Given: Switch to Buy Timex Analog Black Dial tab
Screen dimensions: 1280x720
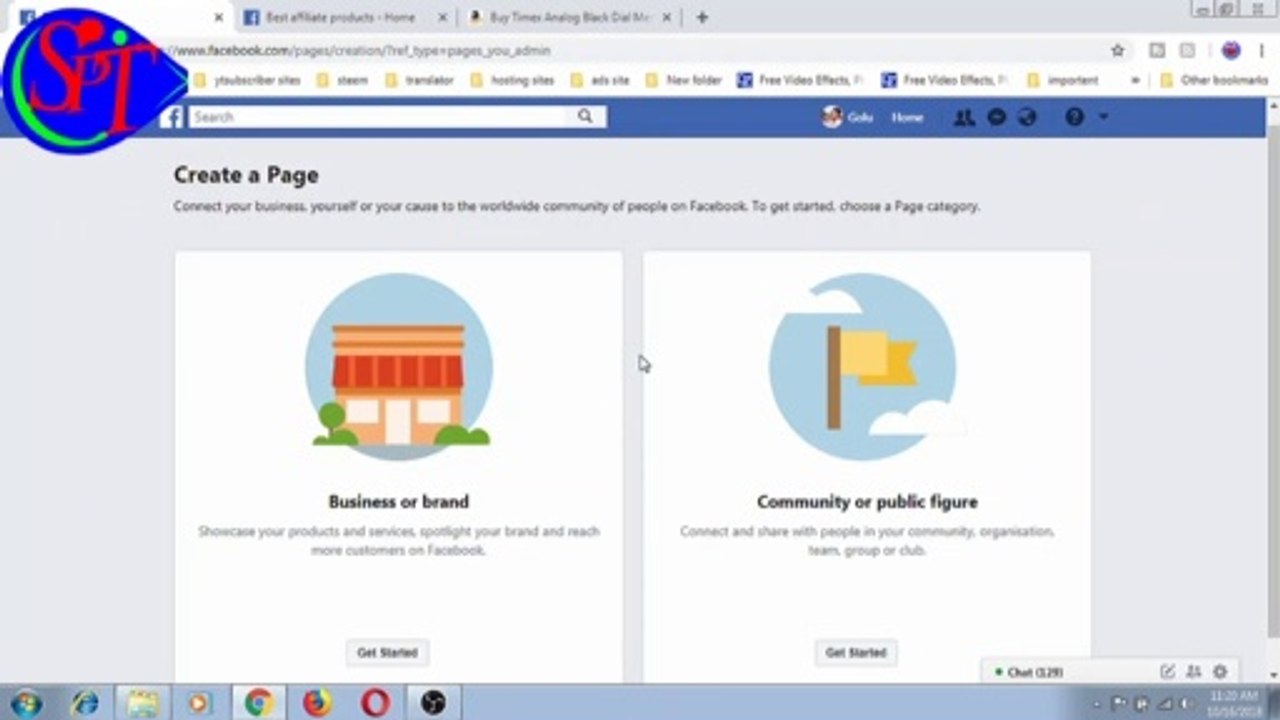Looking at the screenshot, I should click(570, 17).
